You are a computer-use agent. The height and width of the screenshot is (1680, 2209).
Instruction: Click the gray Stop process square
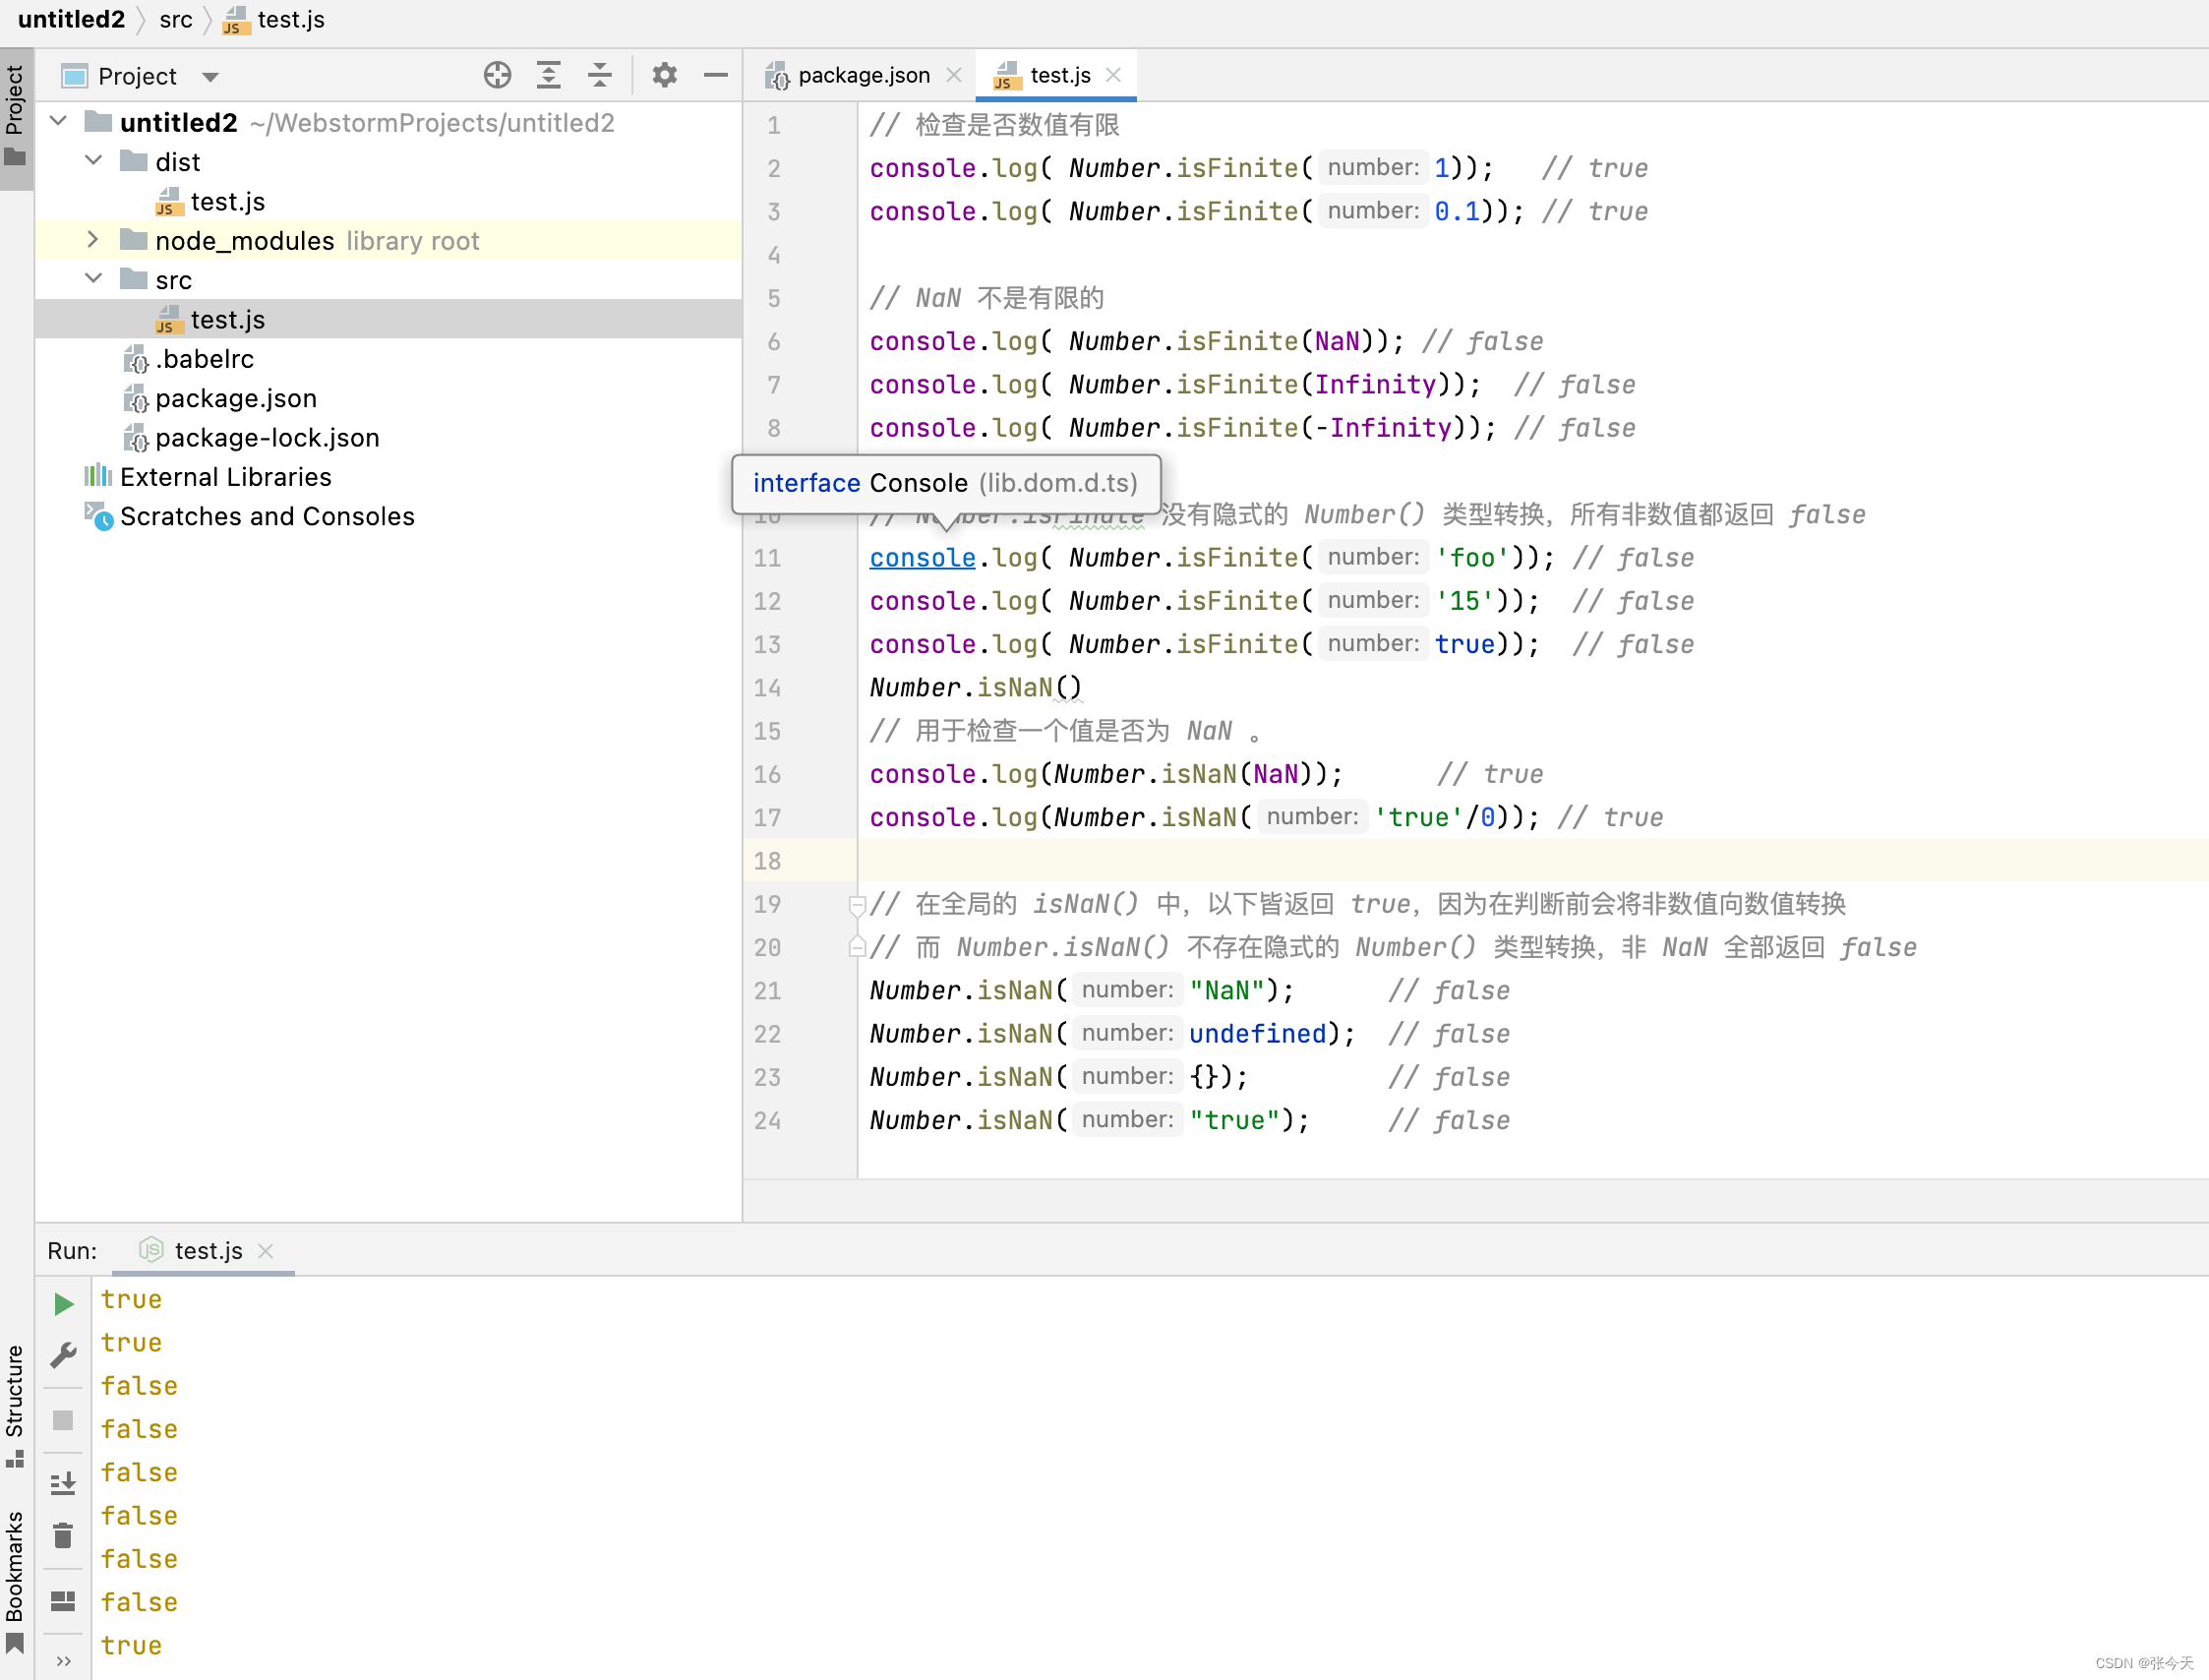coord(63,1420)
